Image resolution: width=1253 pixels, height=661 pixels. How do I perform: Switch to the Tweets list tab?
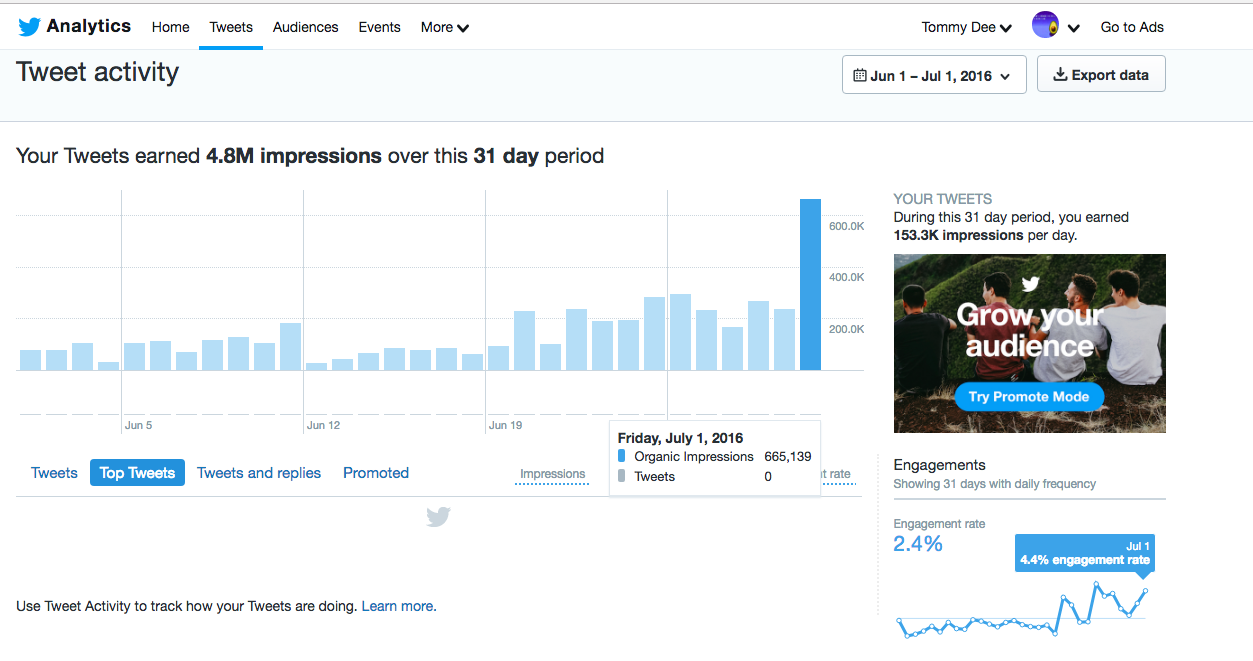[54, 473]
